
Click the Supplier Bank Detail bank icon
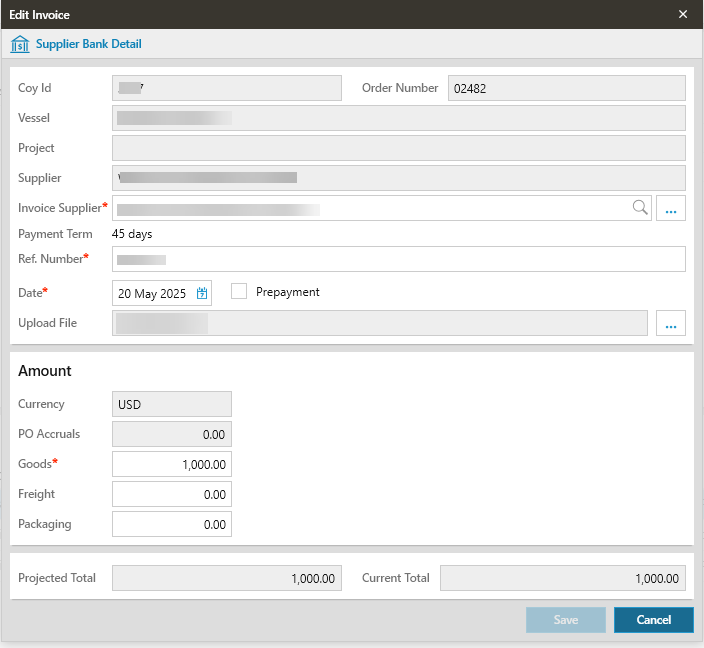coord(20,44)
